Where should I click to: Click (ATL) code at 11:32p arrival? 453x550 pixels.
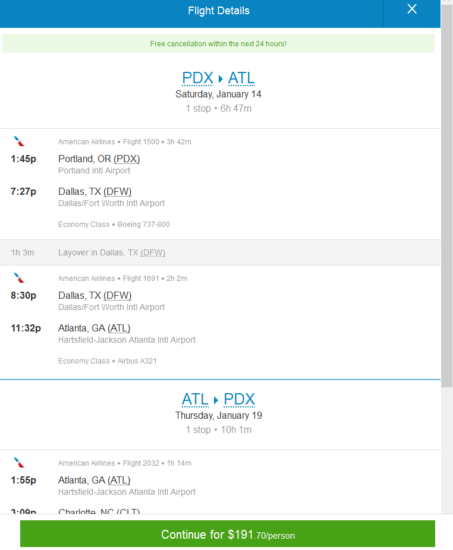(119, 328)
